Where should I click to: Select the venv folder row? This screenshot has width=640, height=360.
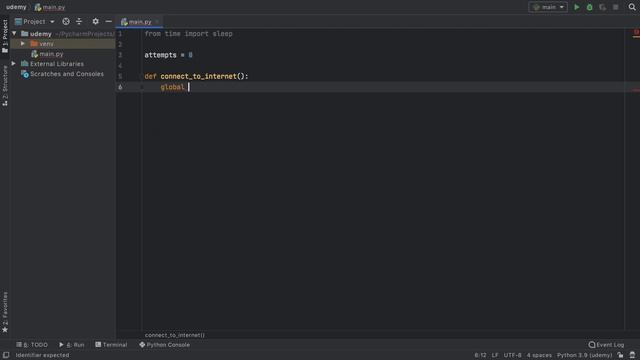click(x=63, y=44)
